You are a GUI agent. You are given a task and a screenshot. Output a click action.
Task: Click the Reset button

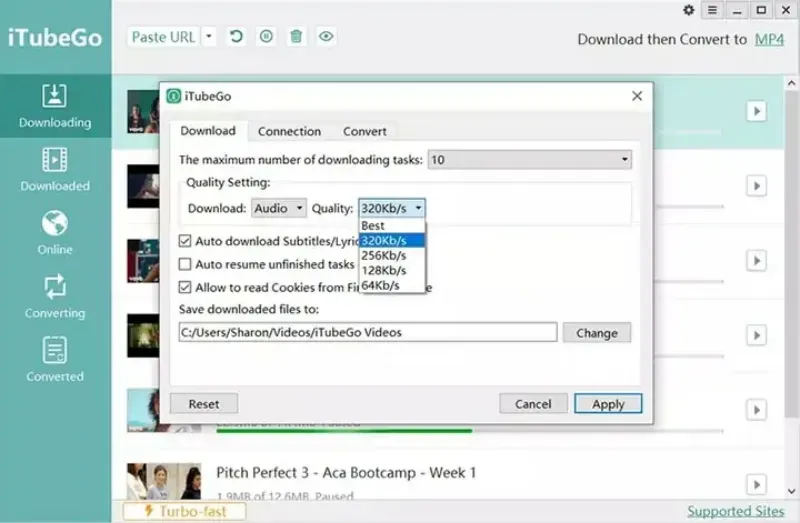point(204,404)
